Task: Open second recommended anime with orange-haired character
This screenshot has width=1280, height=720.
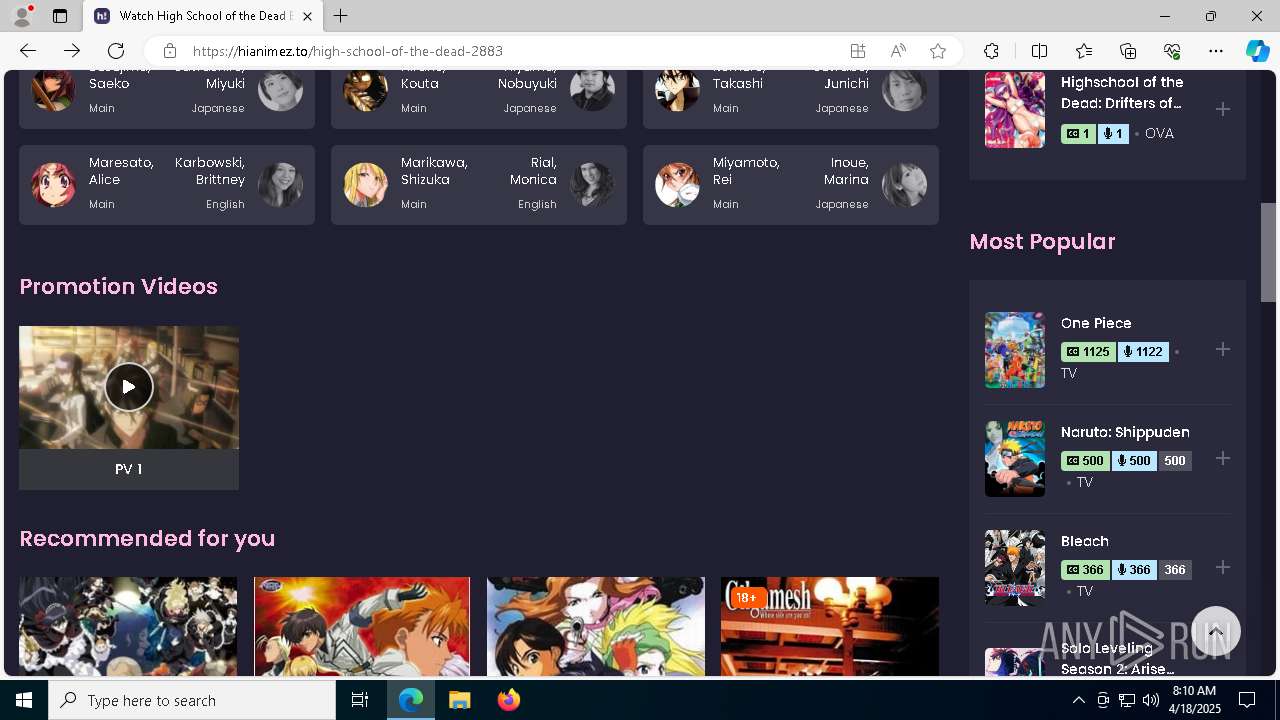Action: coord(362,626)
